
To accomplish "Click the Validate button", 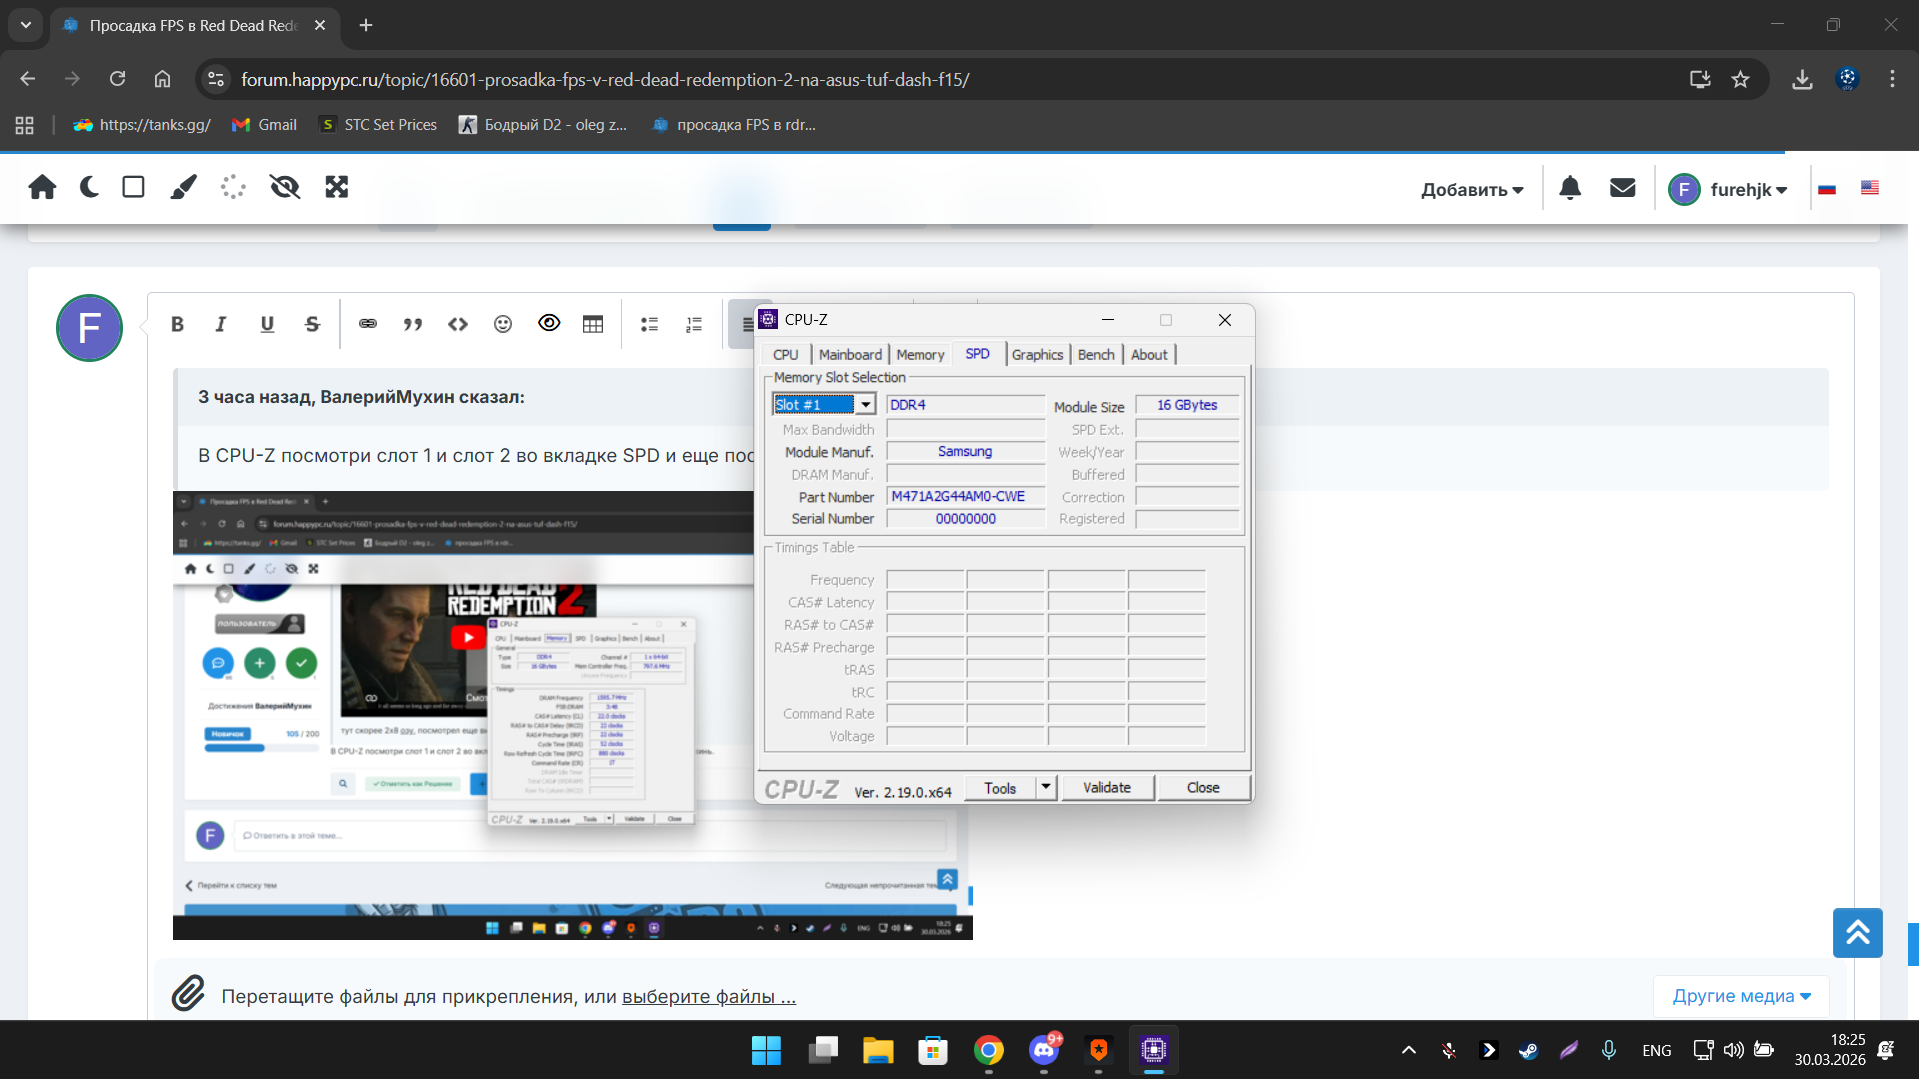I will coord(1106,788).
